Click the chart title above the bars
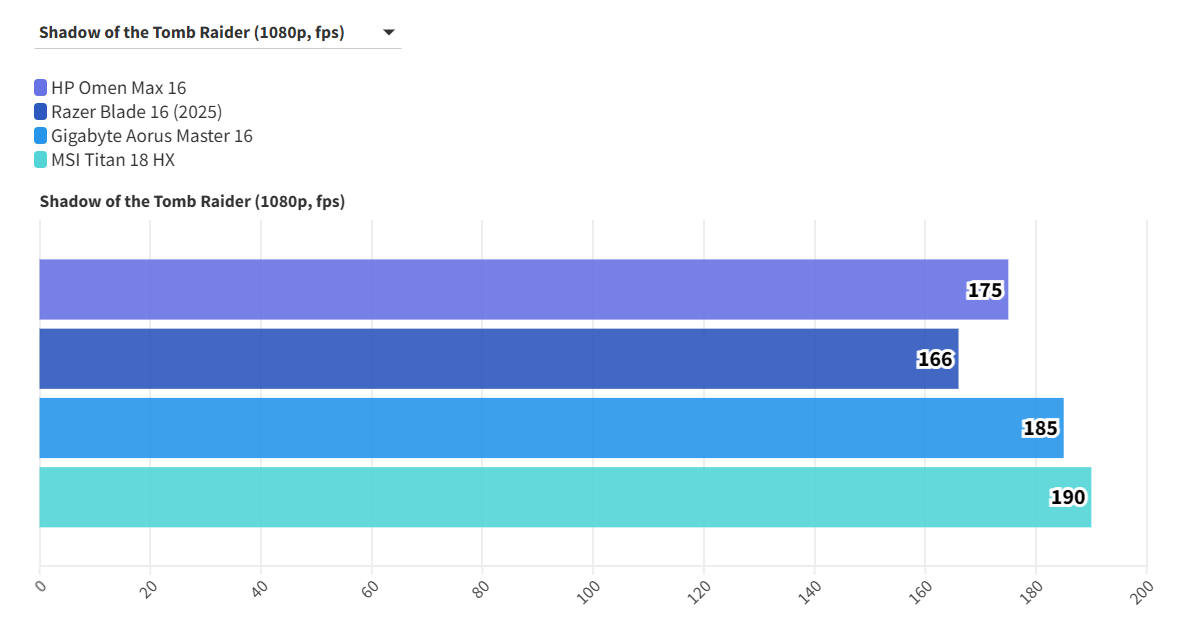The height and width of the screenshot is (620, 1185). 192,202
